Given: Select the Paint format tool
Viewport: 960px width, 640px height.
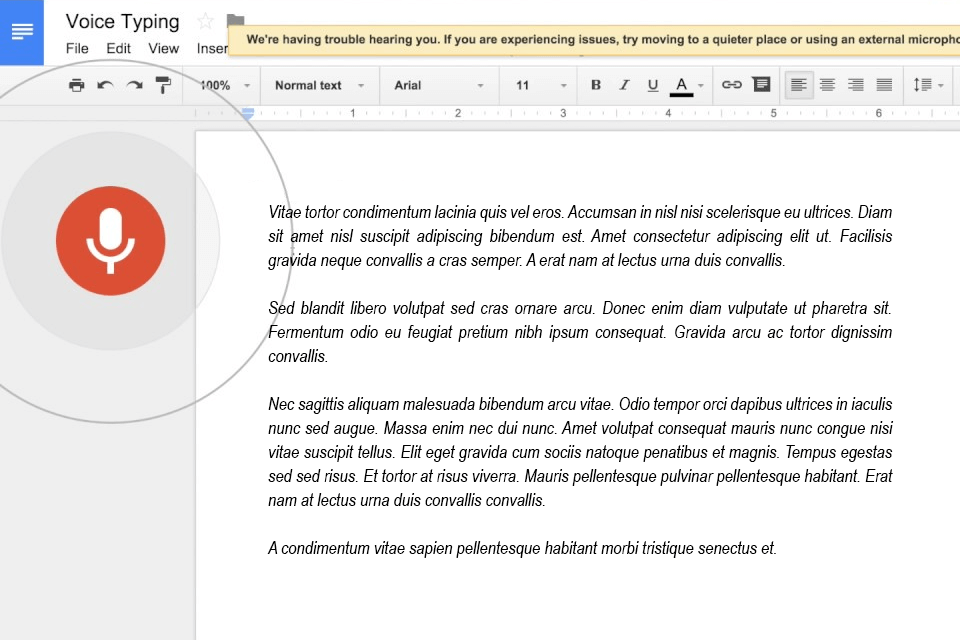Looking at the screenshot, I should point(162,85).
